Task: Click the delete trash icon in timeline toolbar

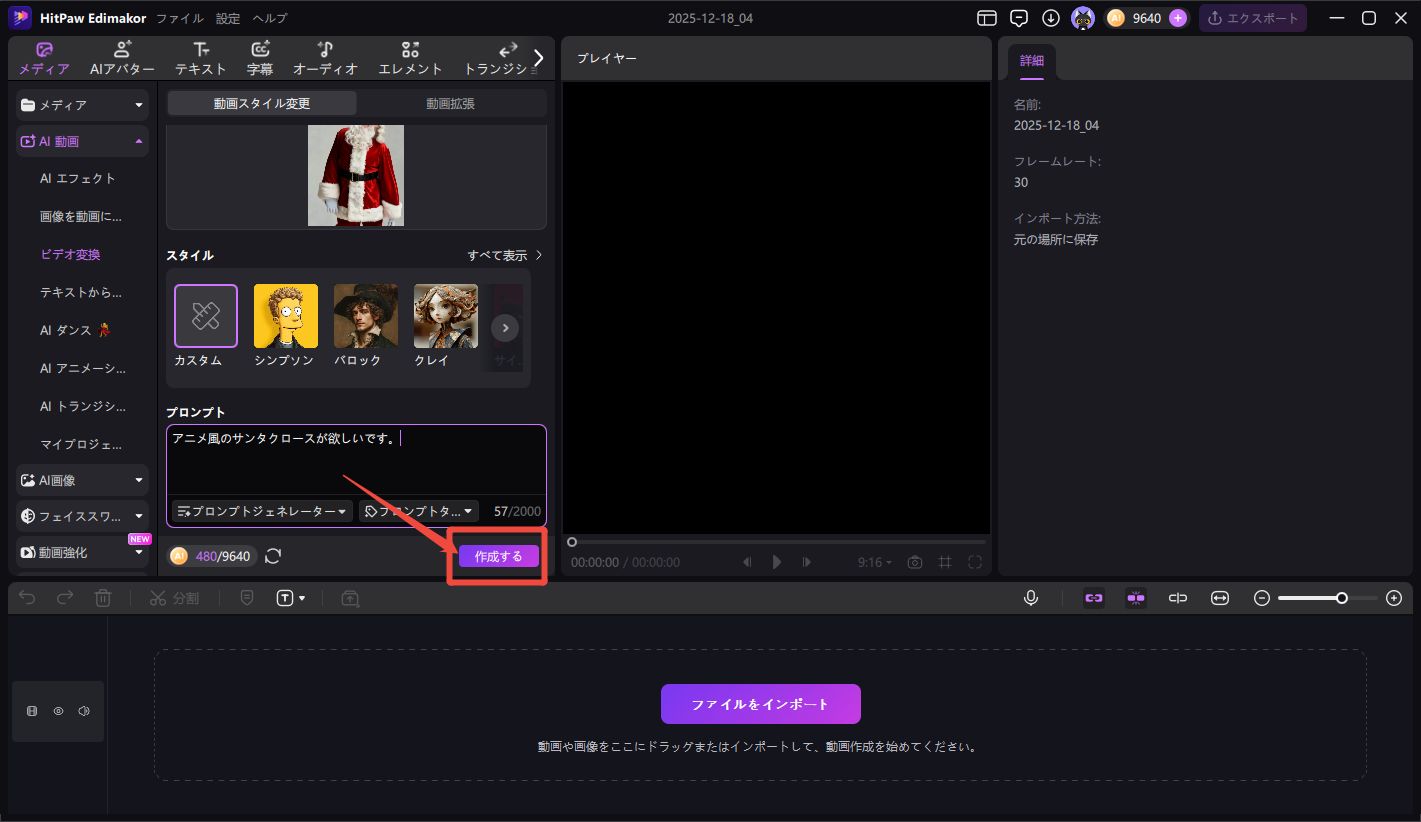Action: [x=103, y=598]
